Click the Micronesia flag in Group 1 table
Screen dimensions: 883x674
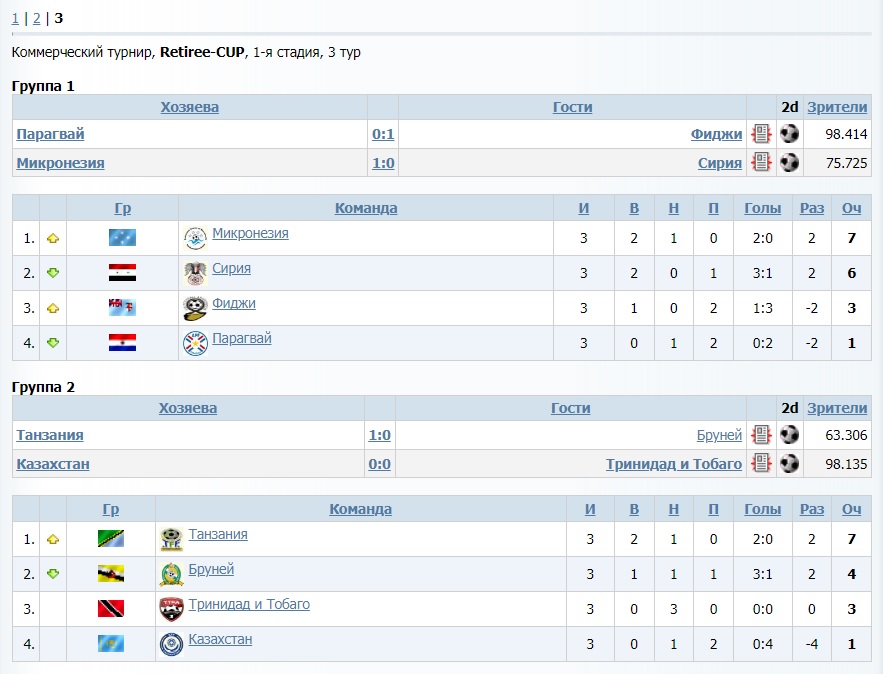click(x=122, y=238)
